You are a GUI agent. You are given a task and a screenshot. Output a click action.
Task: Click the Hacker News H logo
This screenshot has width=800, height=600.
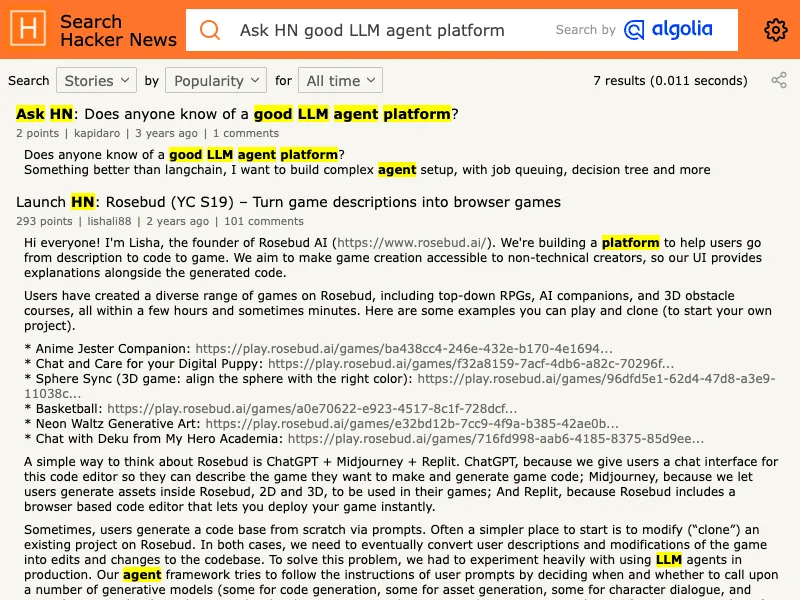click(x=28, y=29)
